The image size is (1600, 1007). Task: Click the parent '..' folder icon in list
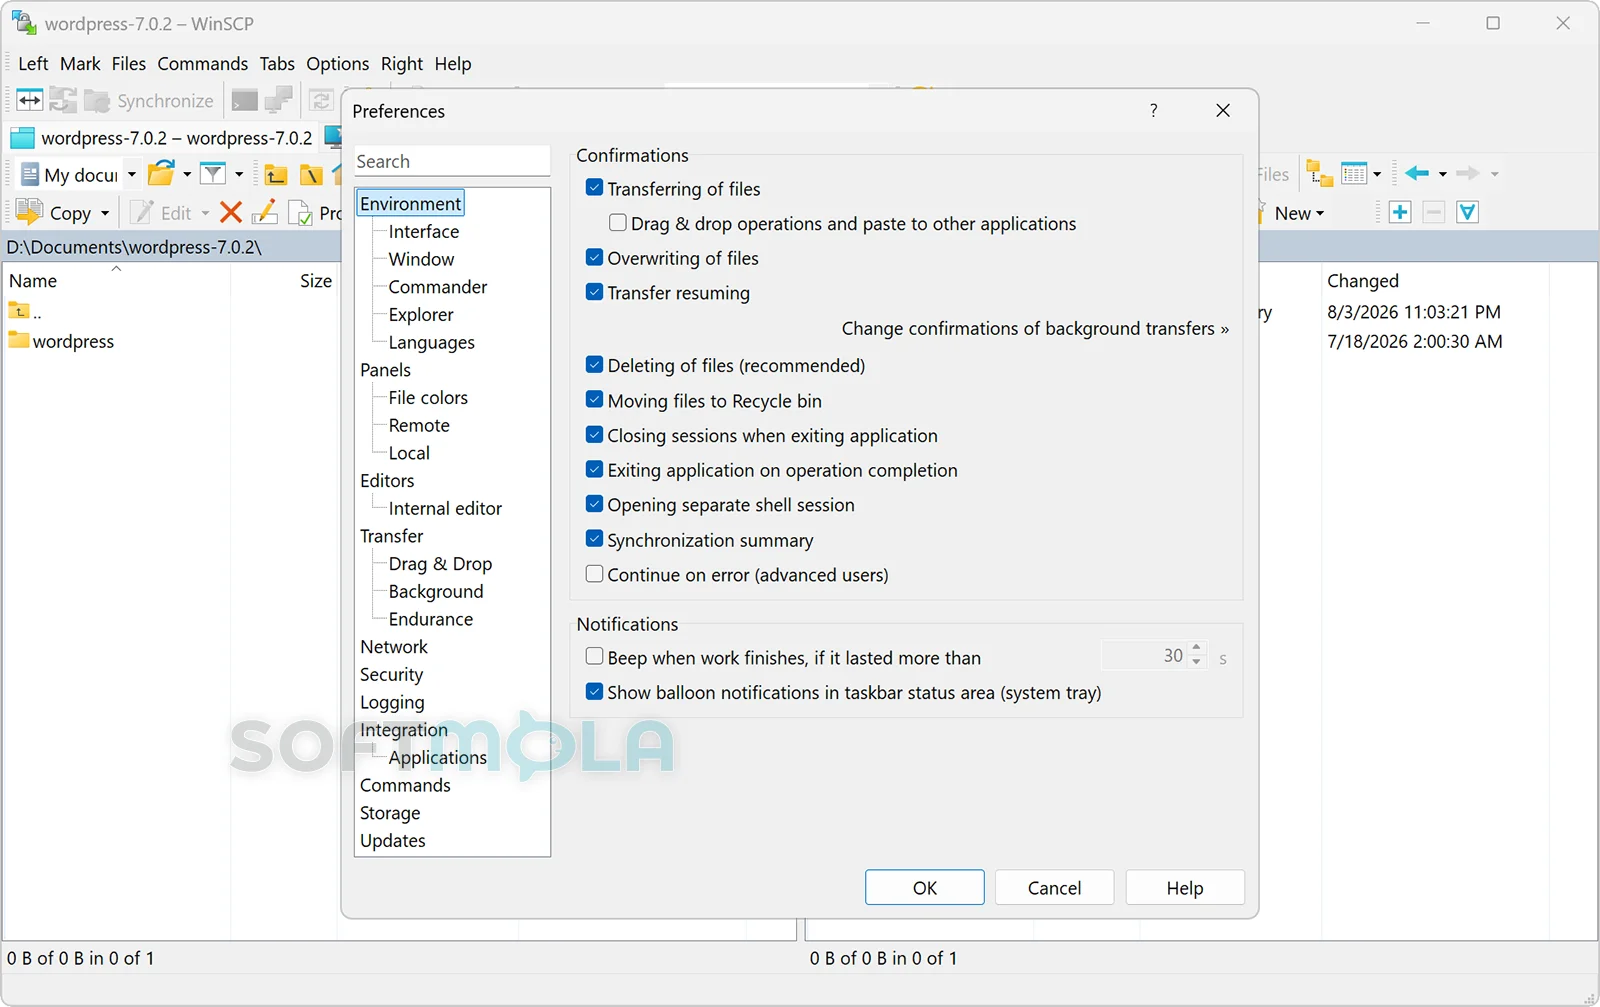click(19, 311)
